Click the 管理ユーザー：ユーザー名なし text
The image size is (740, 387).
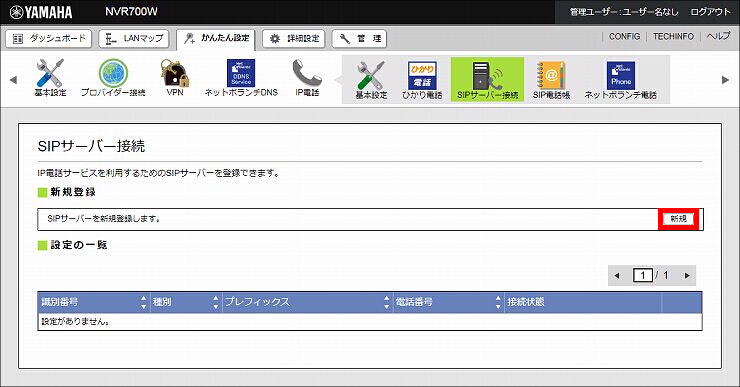click(624, 12)
